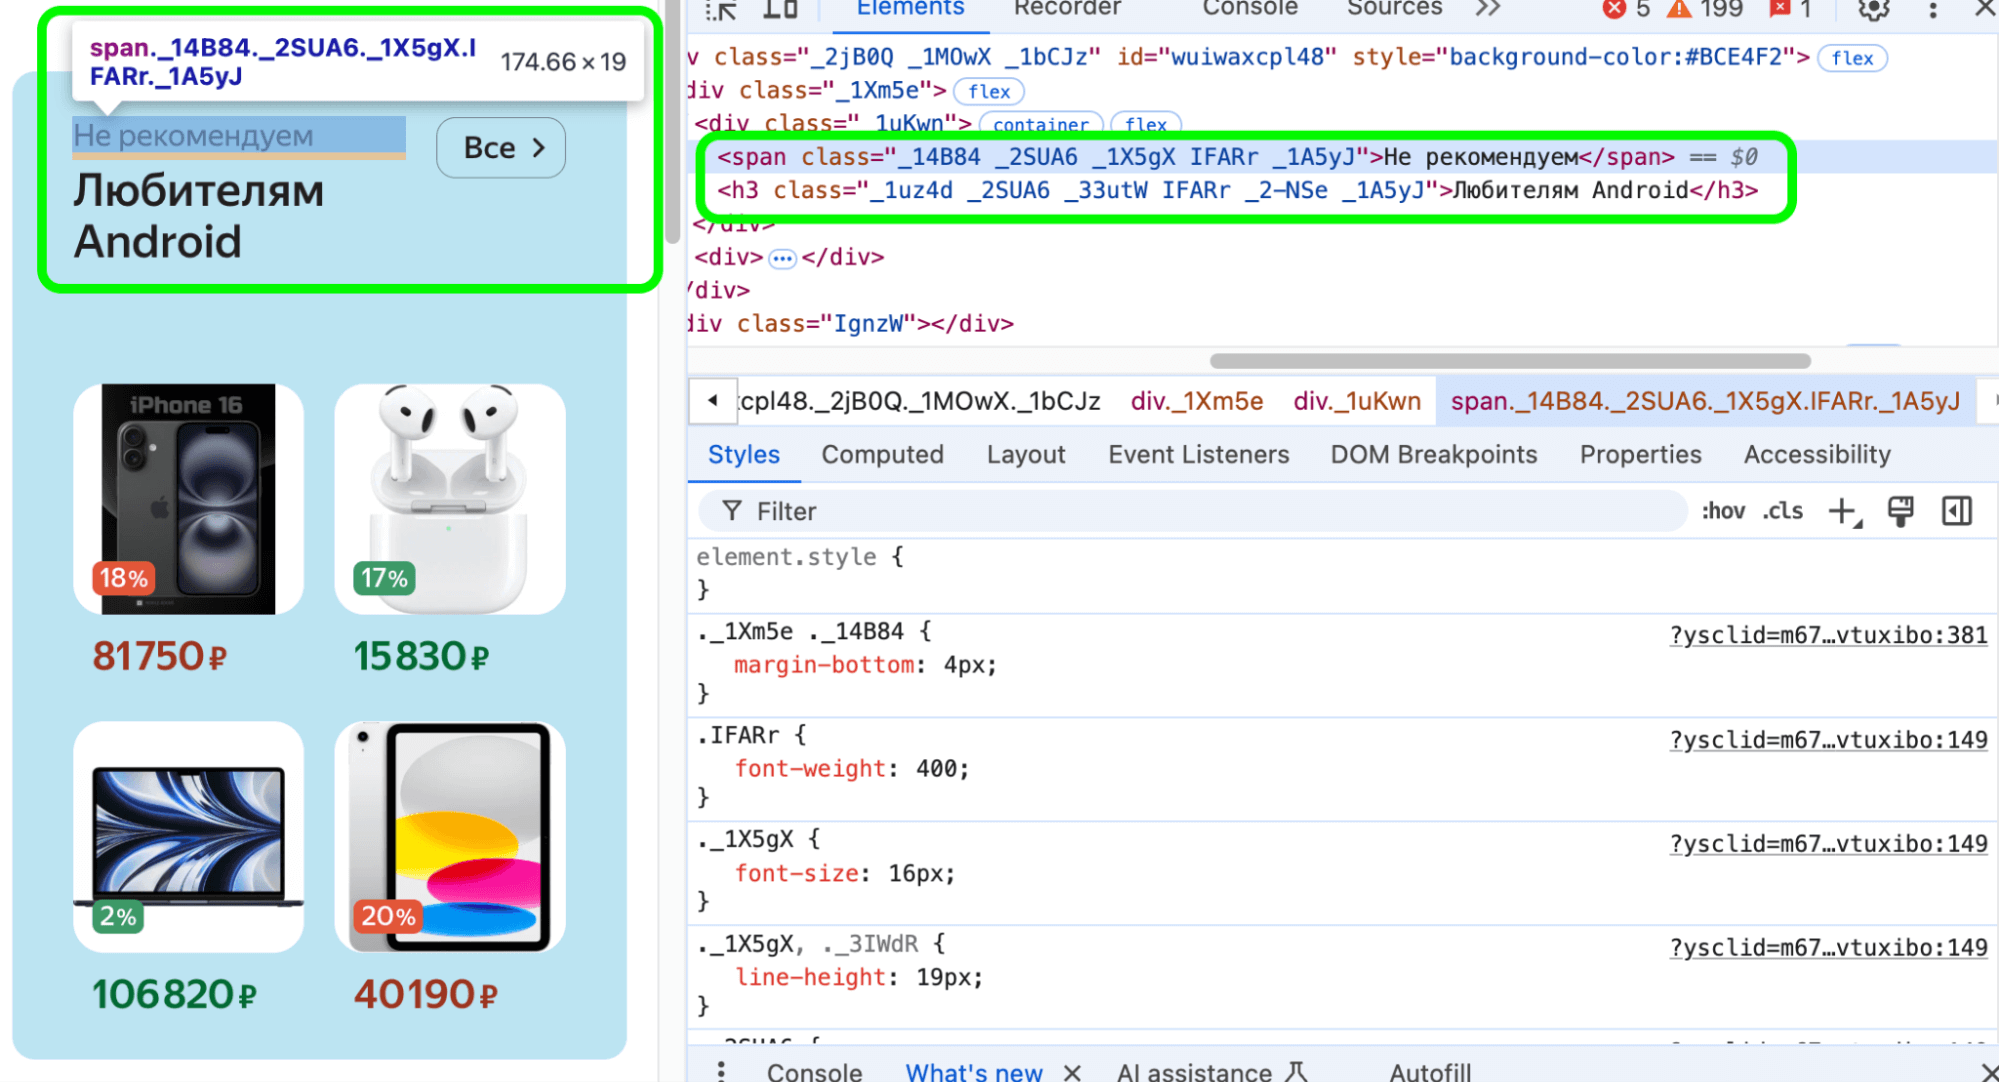
Task: Toggle the :hov element state button
Action: [1723, 512]
